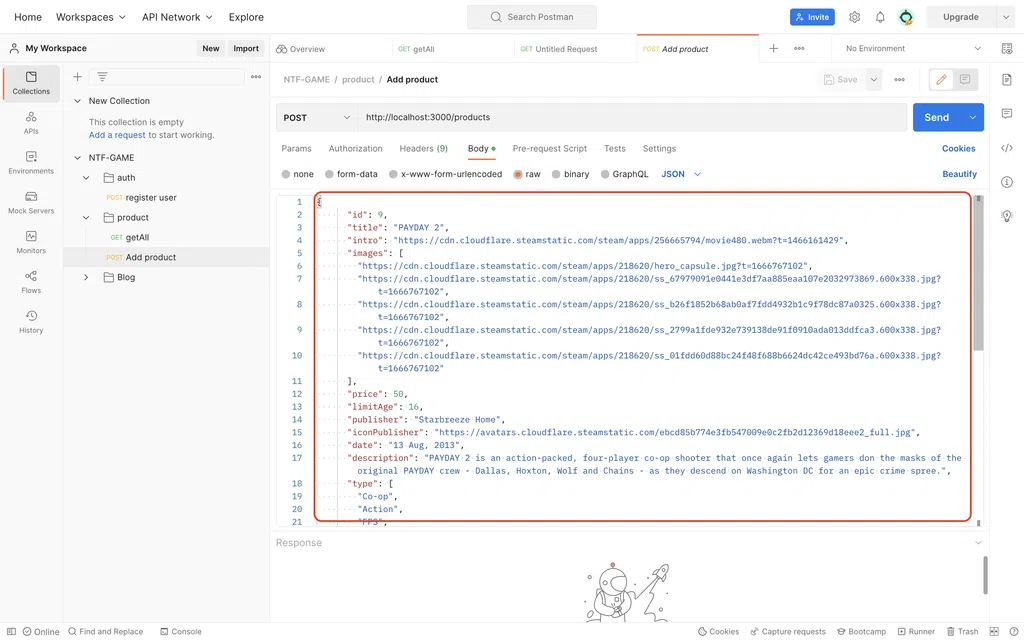
Task: Switch to the Tests tab
Action: click(615, 149)
